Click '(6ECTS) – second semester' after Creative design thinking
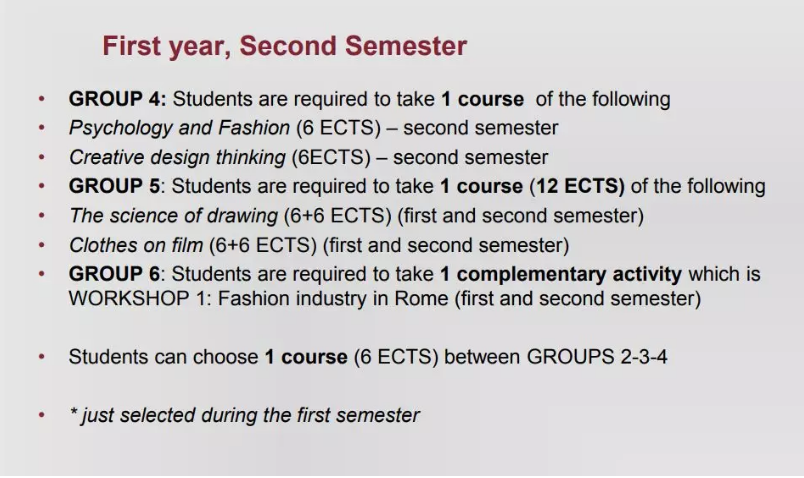The width and height of the screenshot is (804, 478). click(419, 157)
